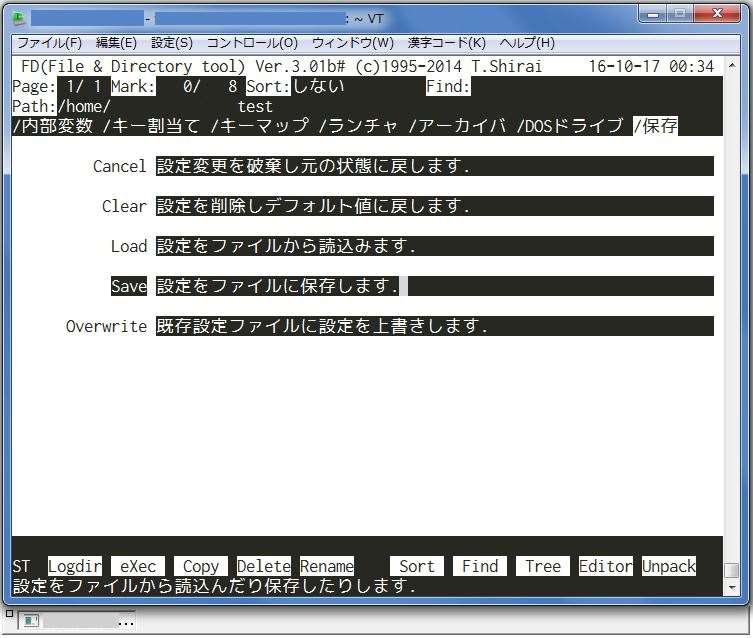
Task: Click the taskbar terminal window icon
Action: [x=31, y=621]
